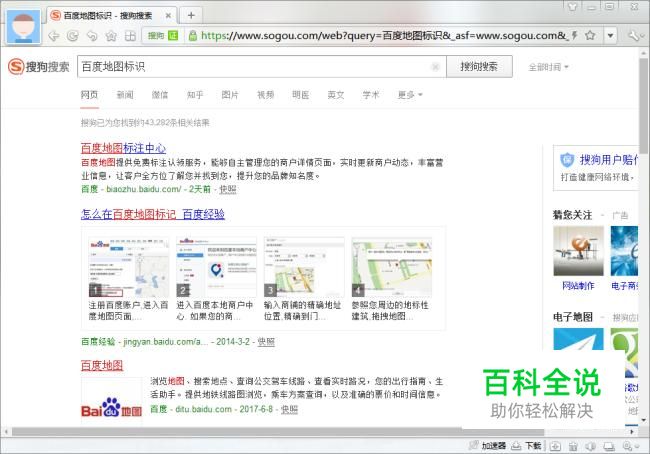Click the add-page plus icon in status bar
650x454 pixels.
point(555,446)
